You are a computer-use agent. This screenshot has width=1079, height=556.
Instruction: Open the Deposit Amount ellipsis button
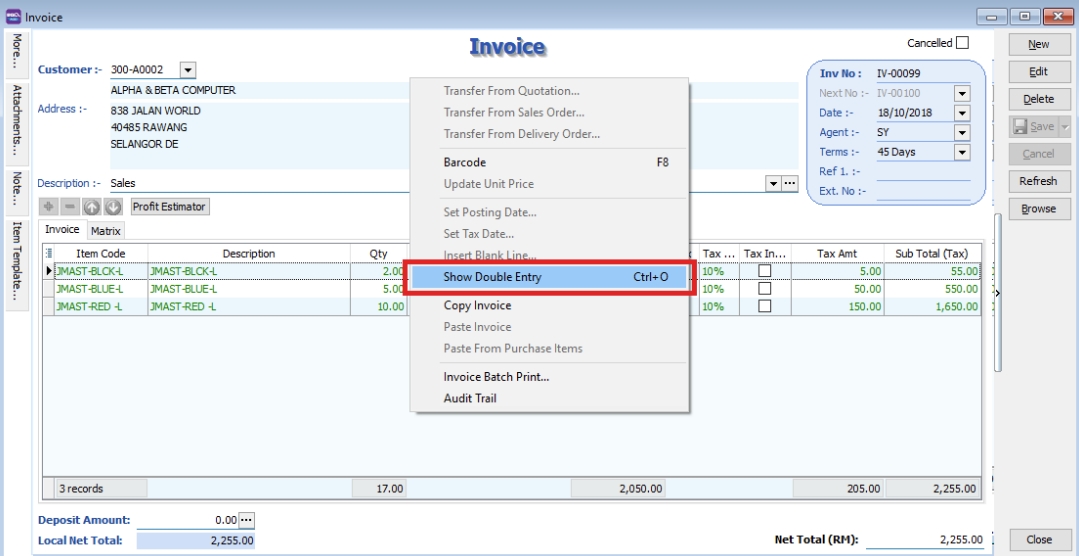click(x=247, y=520)
